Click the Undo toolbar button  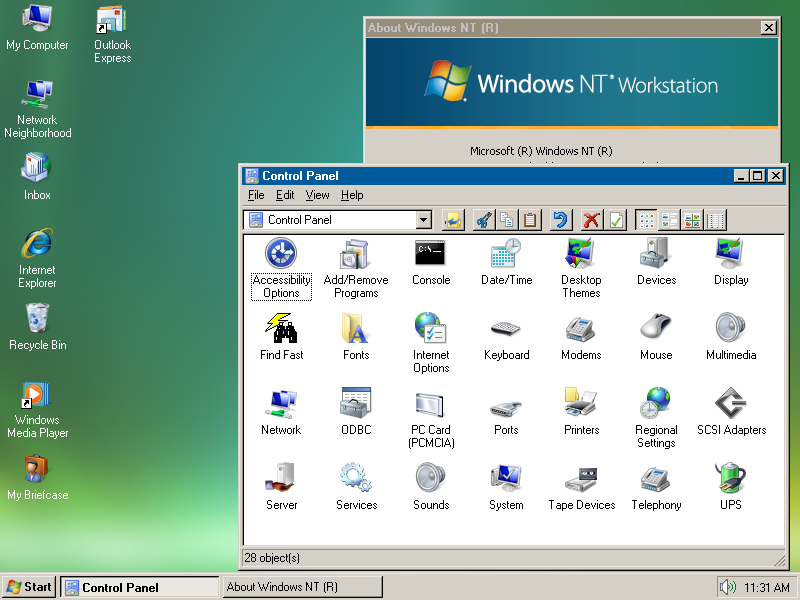(x=561, y=220)
